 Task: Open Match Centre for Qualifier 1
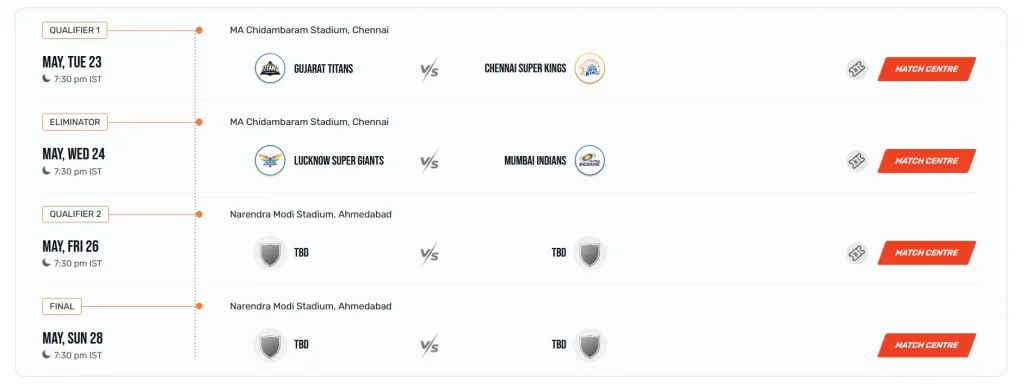(927, 69)
